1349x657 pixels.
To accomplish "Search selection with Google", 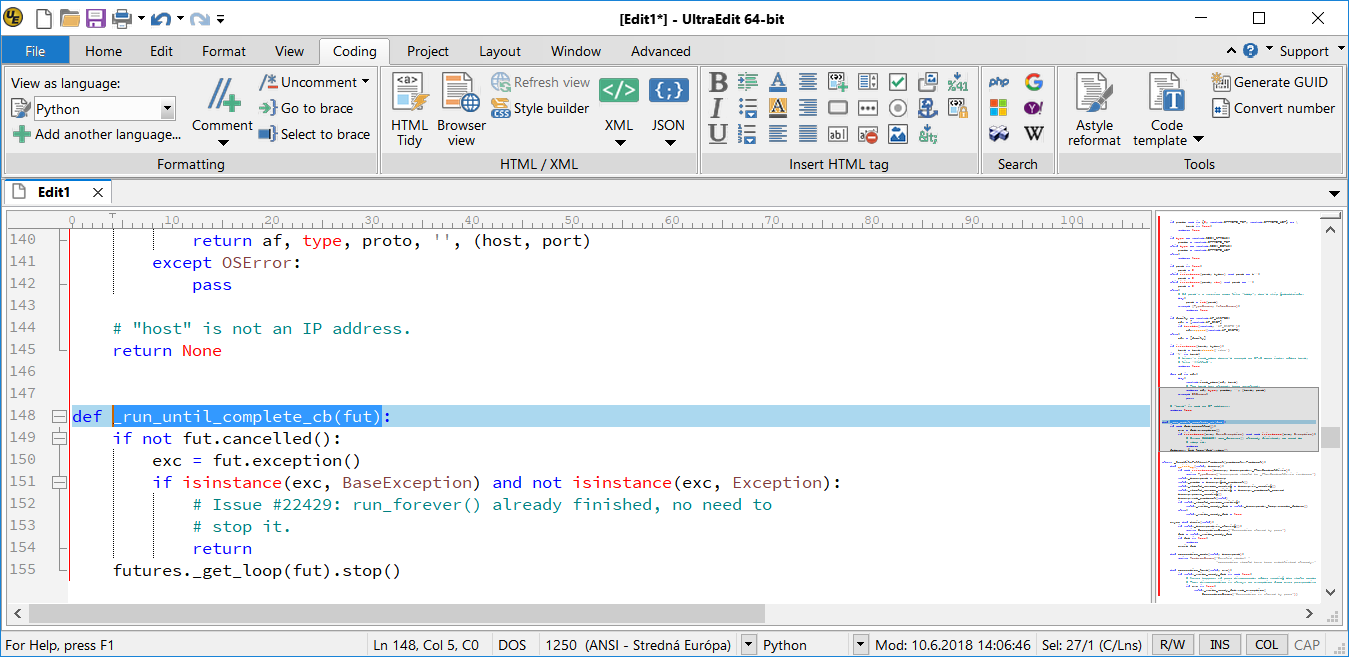I will 1034,82.
